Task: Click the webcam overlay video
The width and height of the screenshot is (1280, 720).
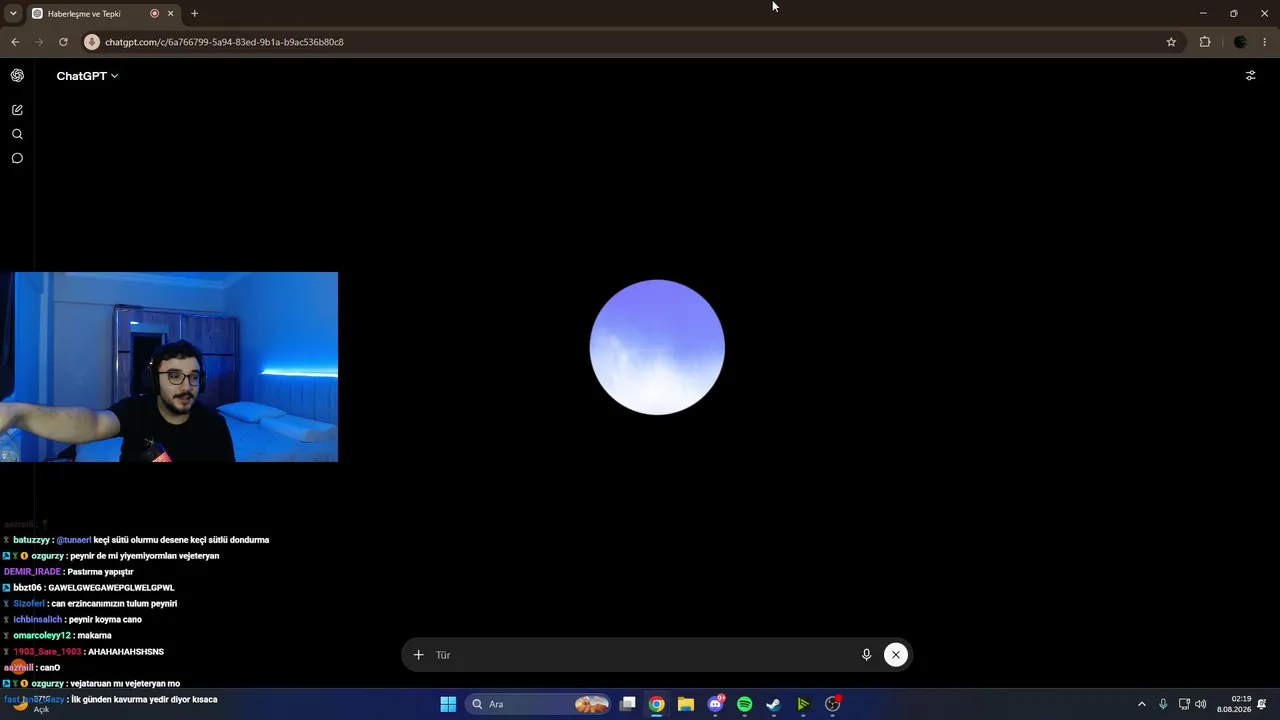Action: click(169, 367)
